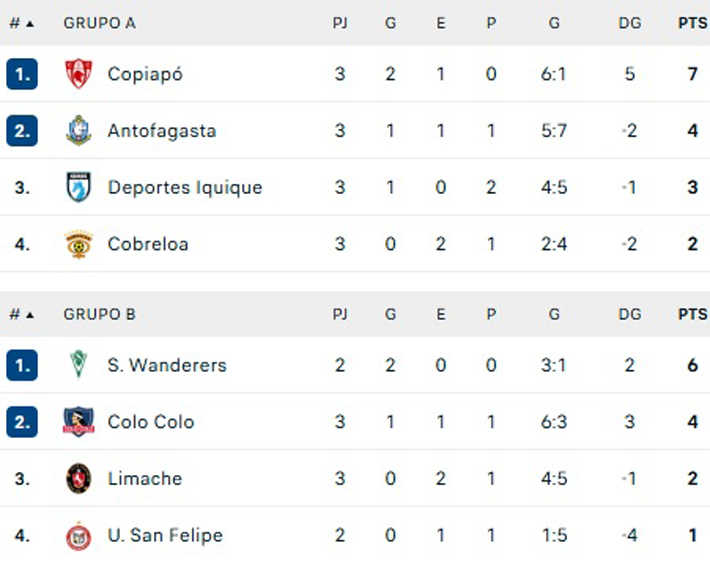
Task: Click the Copiapó team crest
Action: tap(79, 73)
